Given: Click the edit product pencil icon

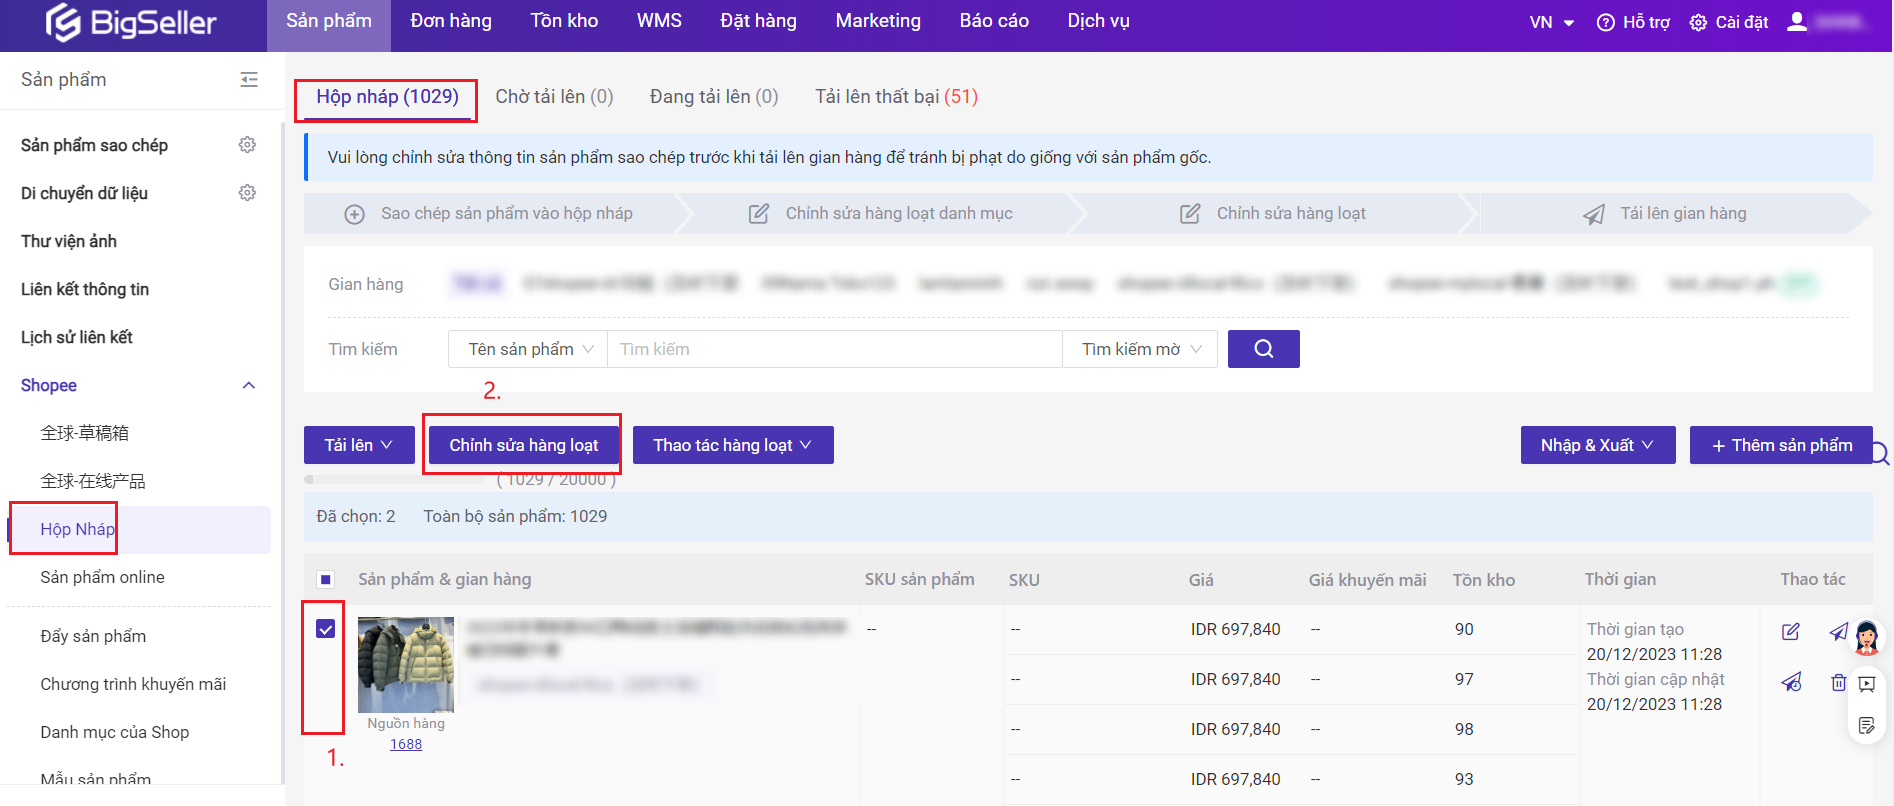Looking at the screenshot, I should [x=1790, y=631].
